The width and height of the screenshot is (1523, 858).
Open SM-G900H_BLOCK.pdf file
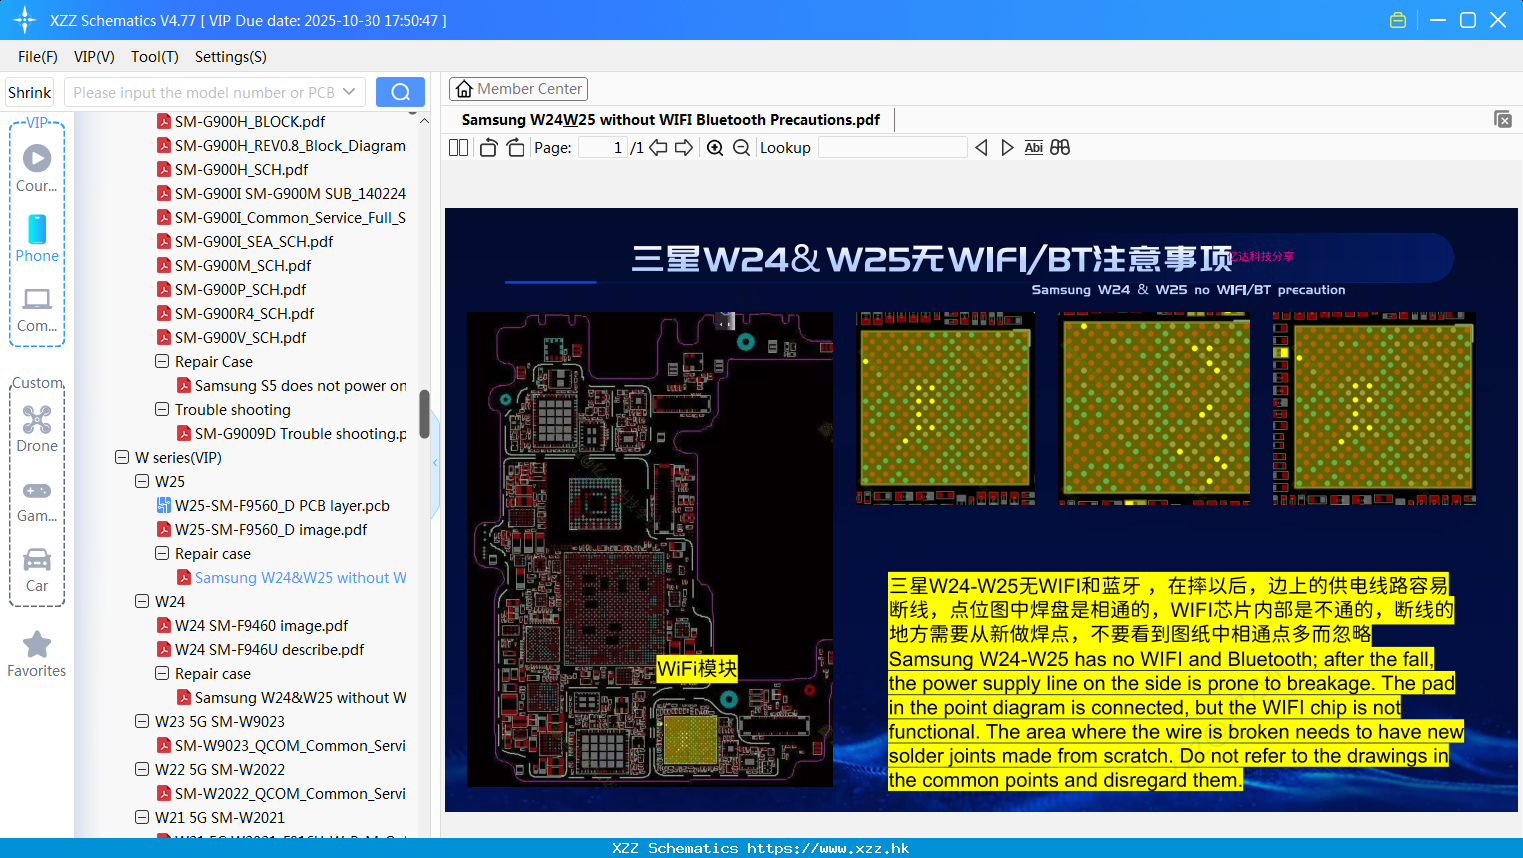(x=240, y=122)
